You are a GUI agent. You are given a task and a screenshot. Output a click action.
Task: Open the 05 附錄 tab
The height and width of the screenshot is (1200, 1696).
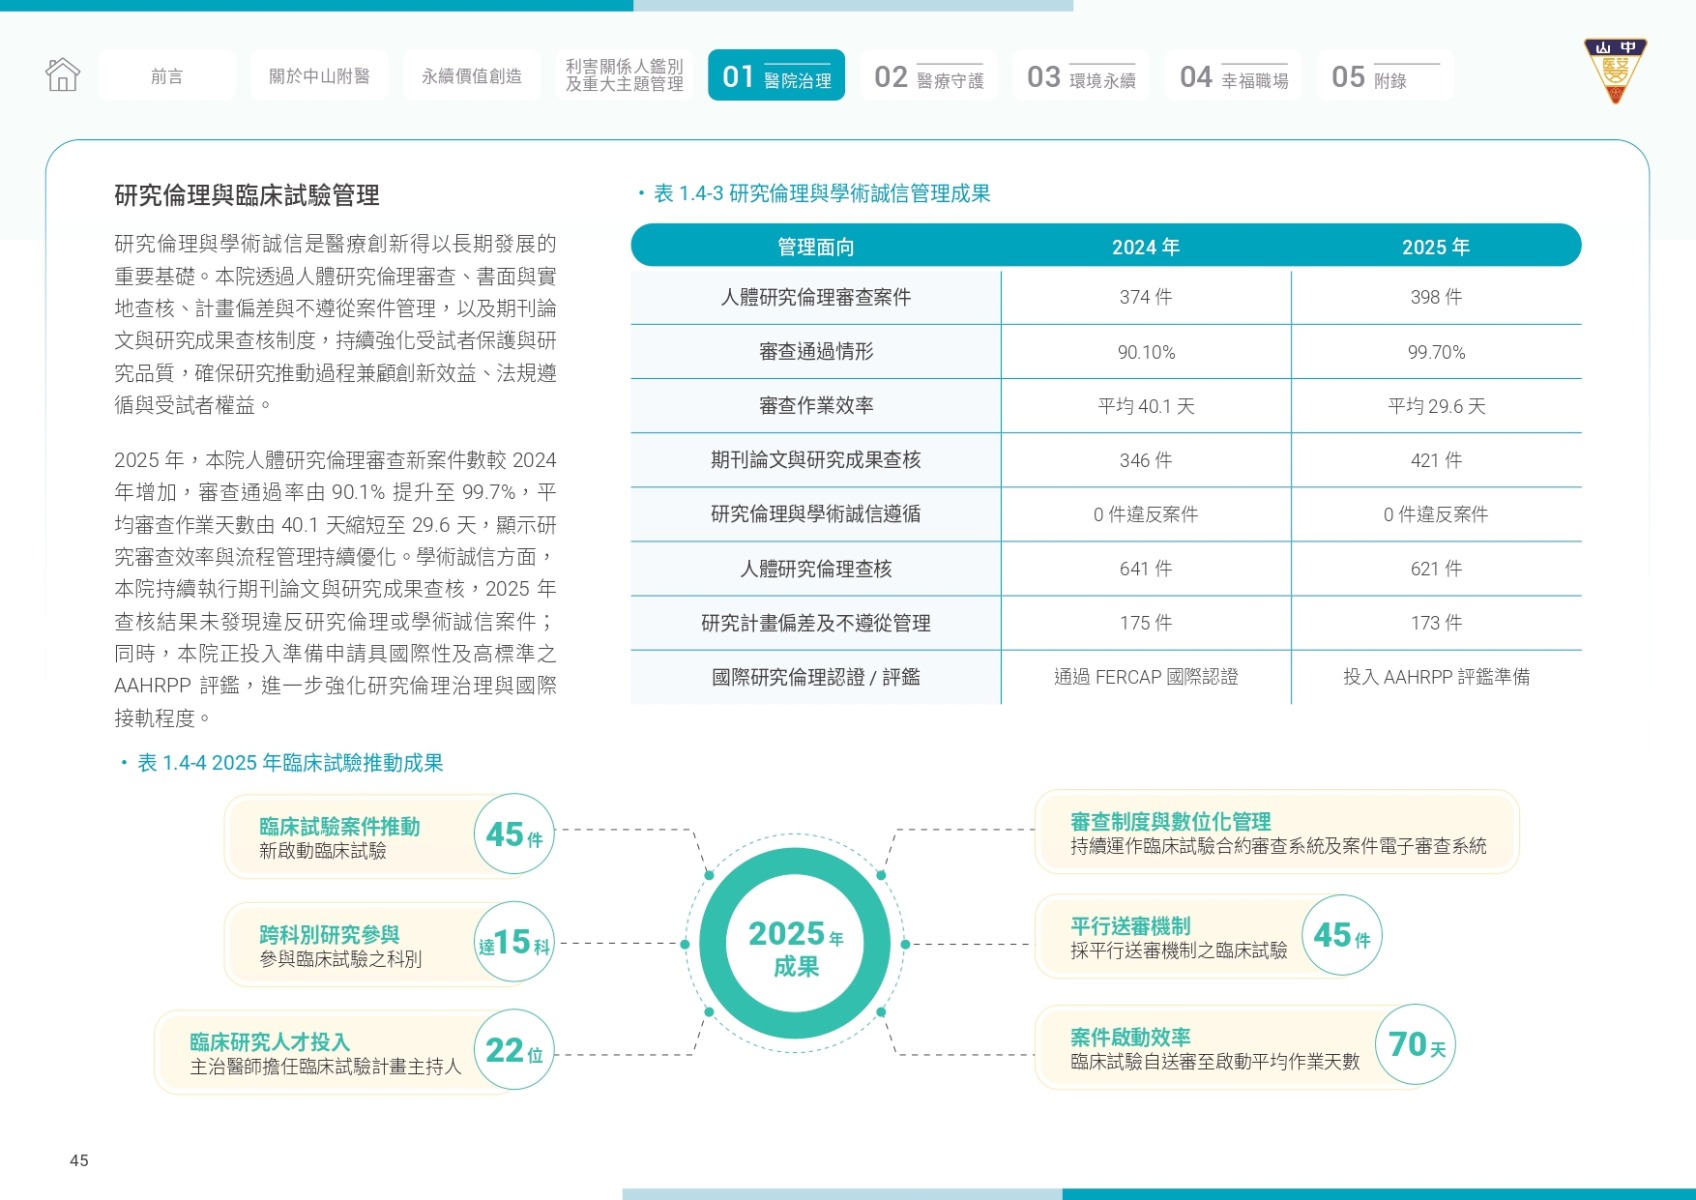click(x=1386, y=76)
